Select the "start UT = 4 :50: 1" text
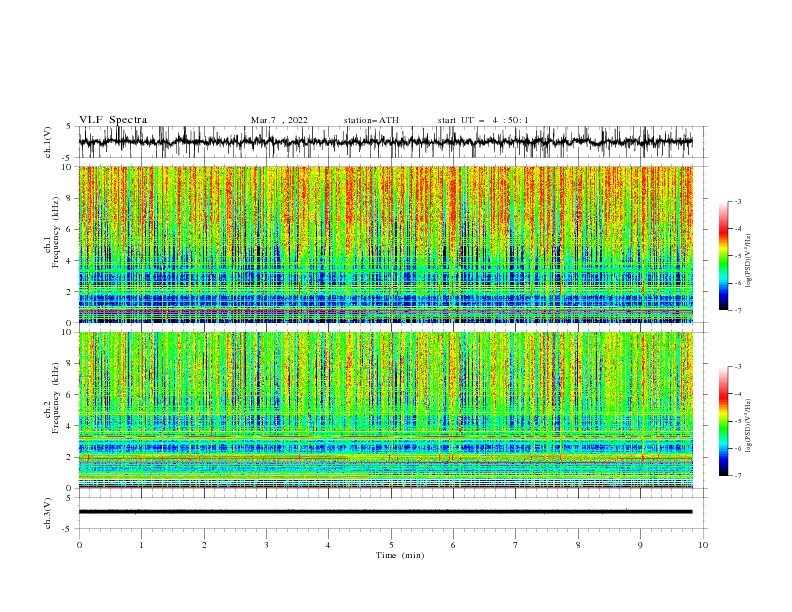 pyautogui.click(x=483, y=120)
